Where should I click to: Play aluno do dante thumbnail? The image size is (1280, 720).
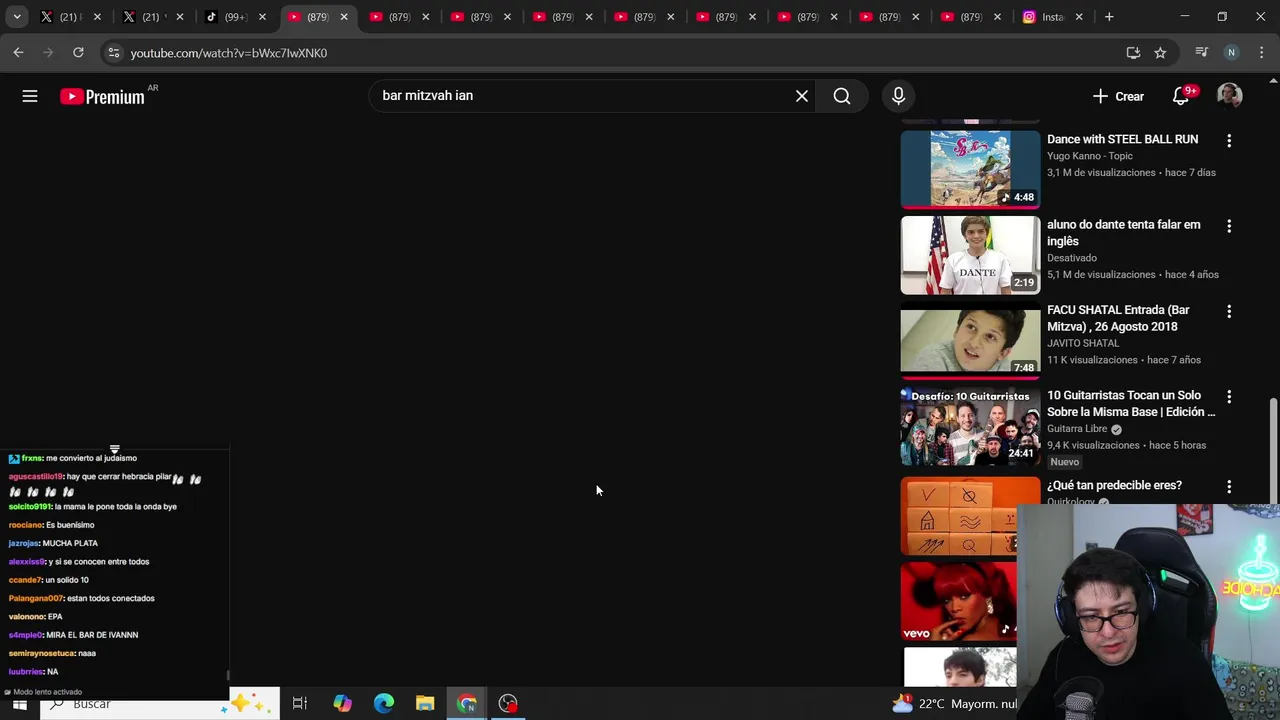[970, 254]
